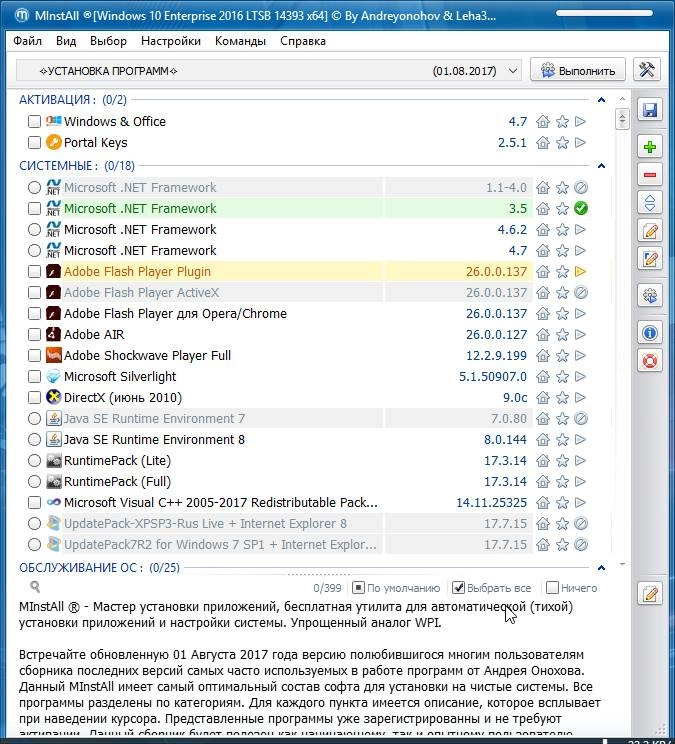Select the DirectX (июнь 2010) entry
Image resolution: width=675 pixels, height=744 pixels.
tap(123, 398)
